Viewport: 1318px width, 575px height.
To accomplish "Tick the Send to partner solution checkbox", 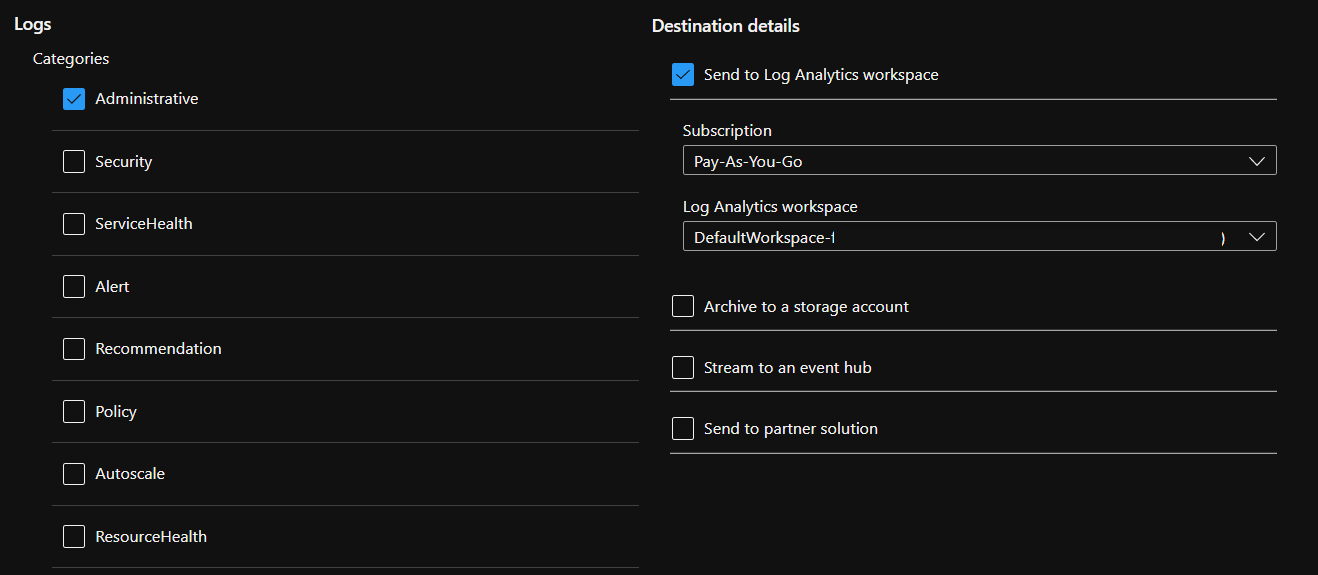I will point(683,429).
